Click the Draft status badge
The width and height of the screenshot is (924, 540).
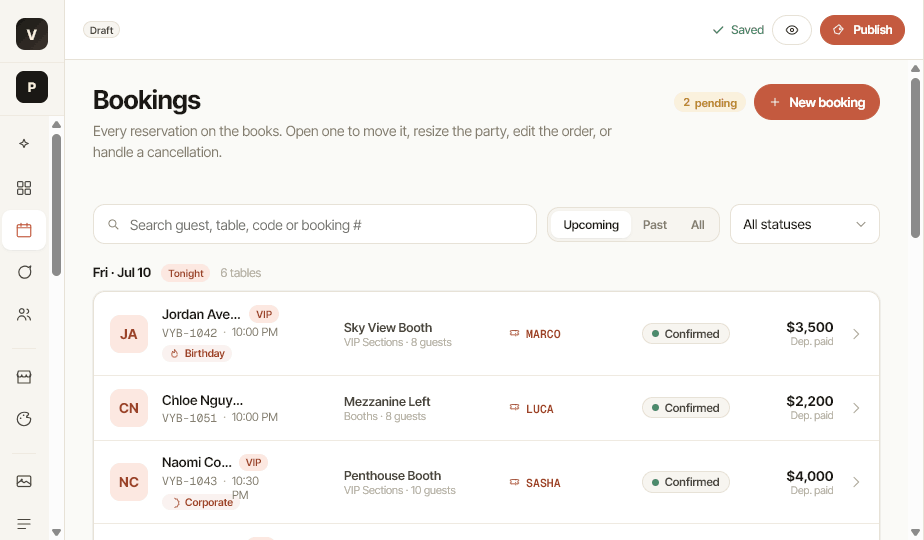point(101,30)
